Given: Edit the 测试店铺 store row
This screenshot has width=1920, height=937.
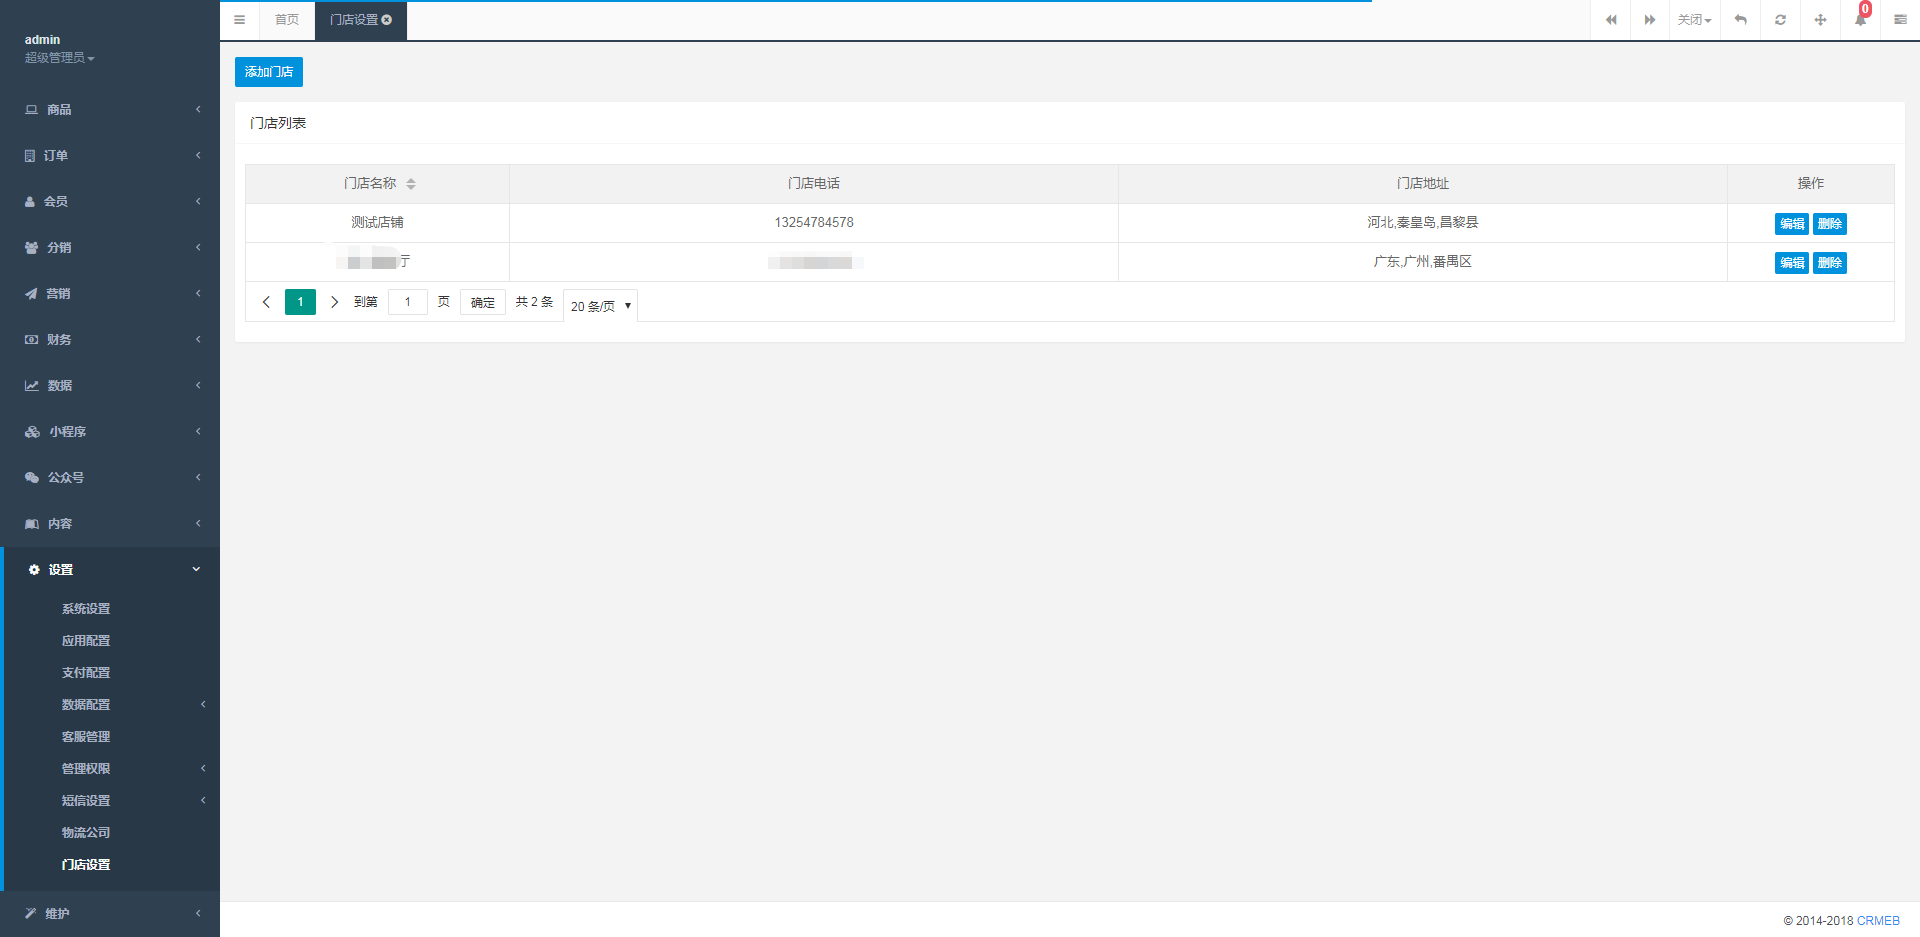Looking at the screenshot, I should click(x=1791, y=224).
